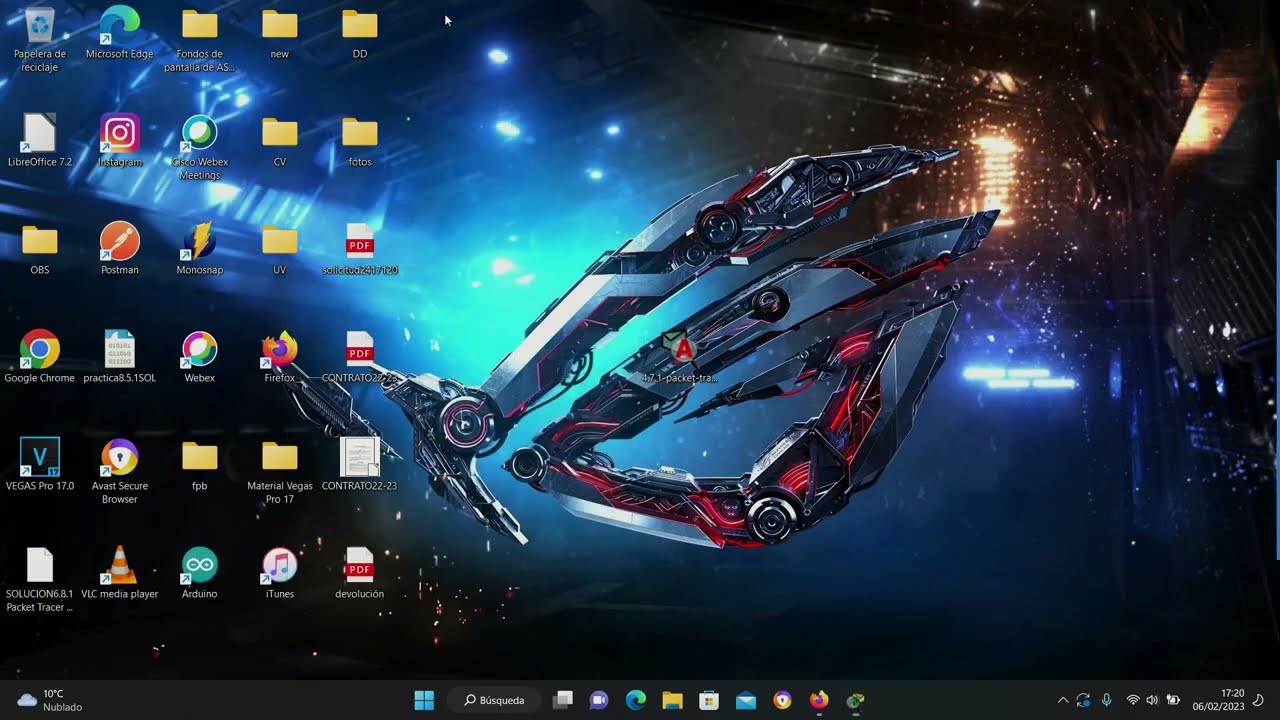The height and width of the screenshot is (720, 1280).
Task: Select the DD folder
Action: pyautogui.click(x=360, y=32)
